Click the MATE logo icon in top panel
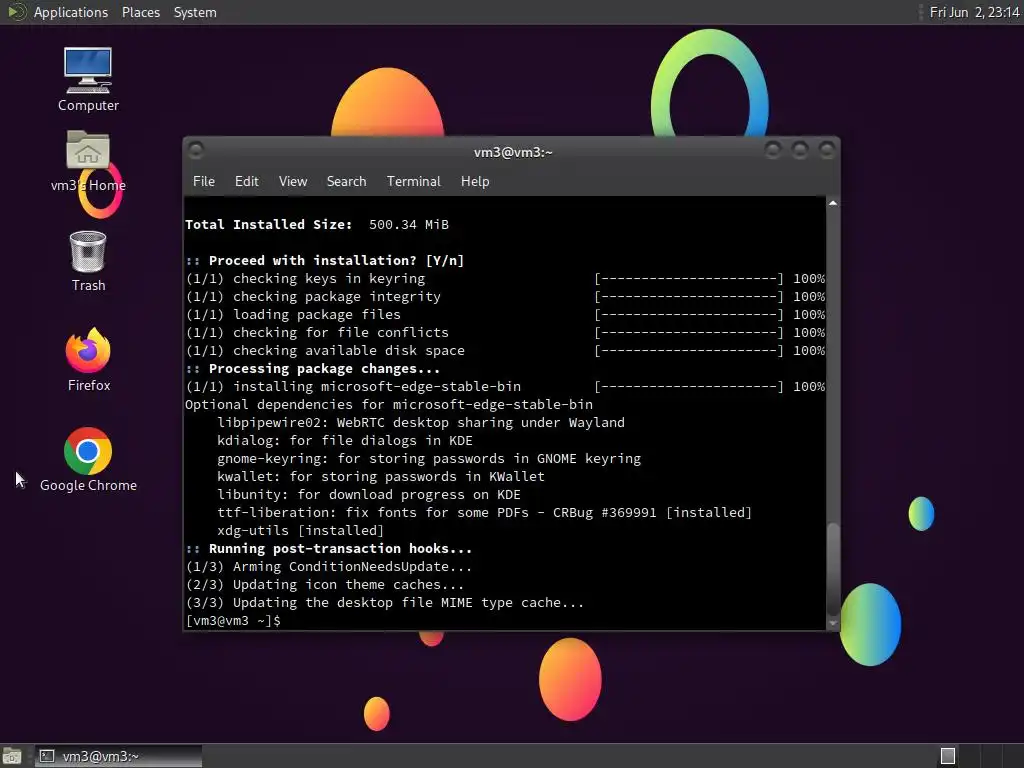 pyautogui.click(x=16, y=12)
